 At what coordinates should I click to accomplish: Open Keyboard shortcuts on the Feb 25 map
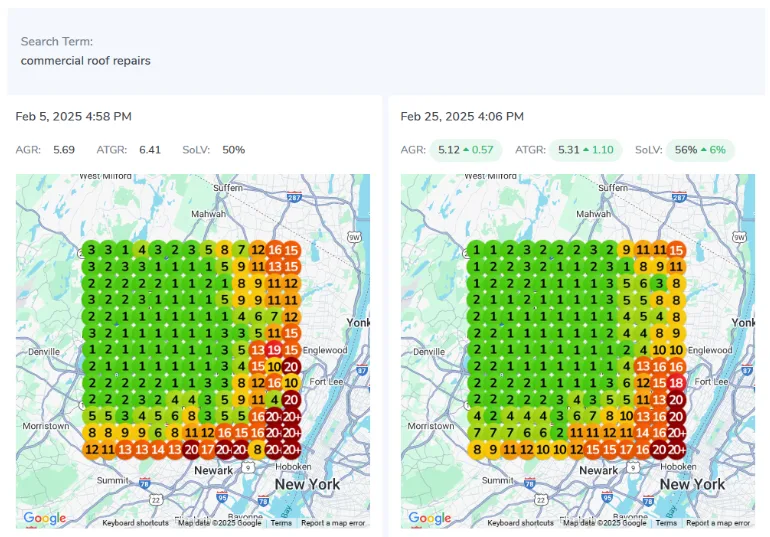pyautogui.click(x=520, y=523)
